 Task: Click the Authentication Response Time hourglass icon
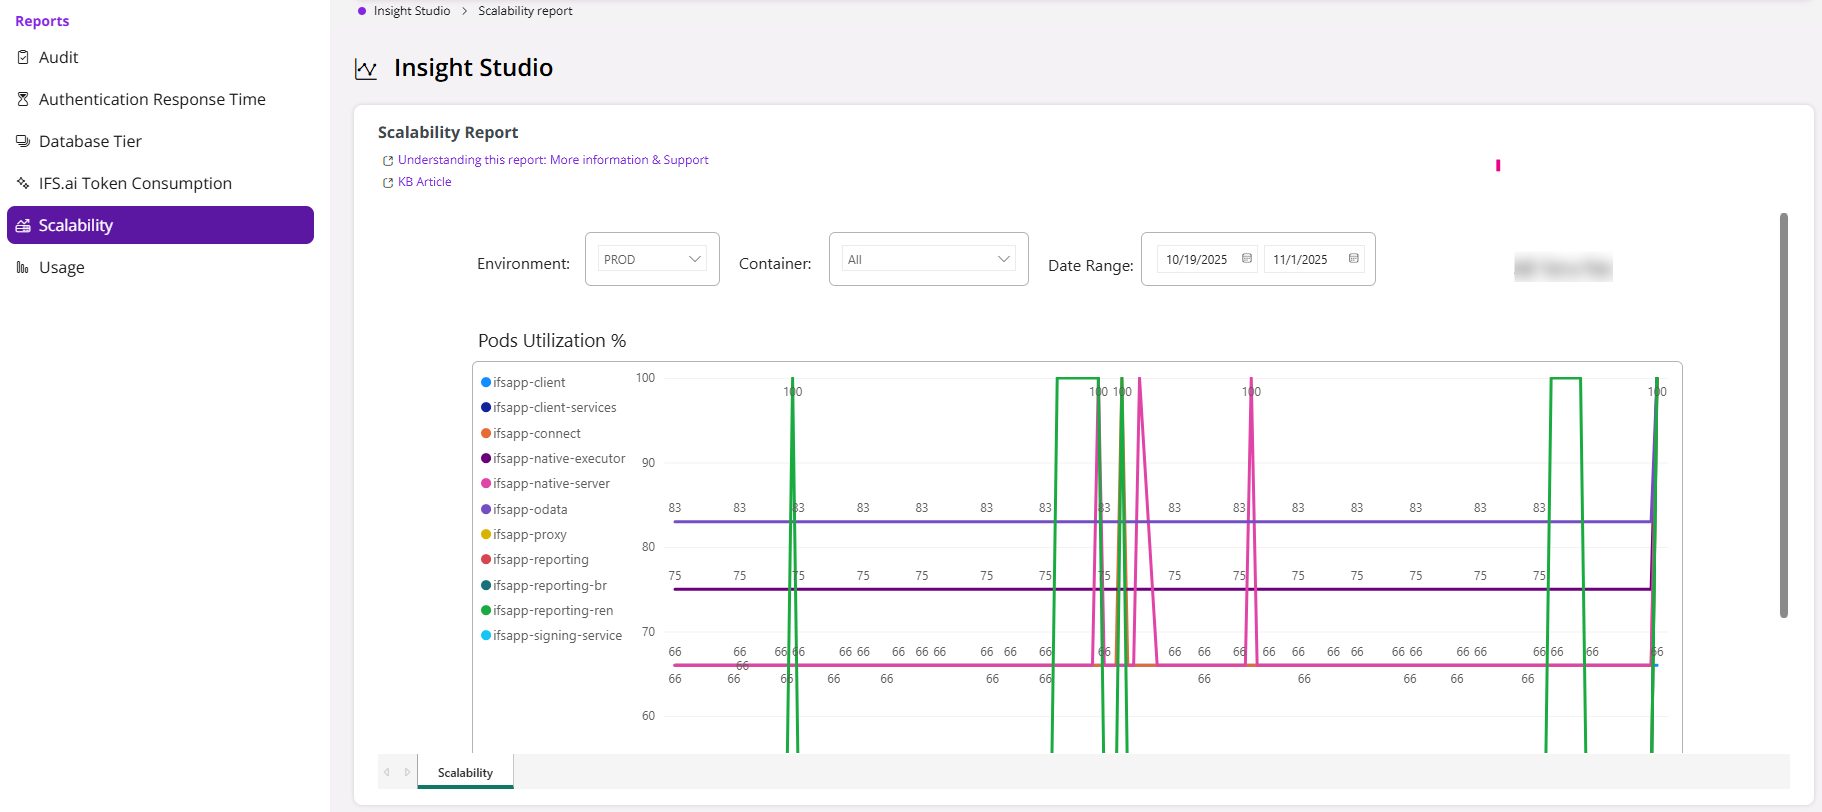coord(23,99)
